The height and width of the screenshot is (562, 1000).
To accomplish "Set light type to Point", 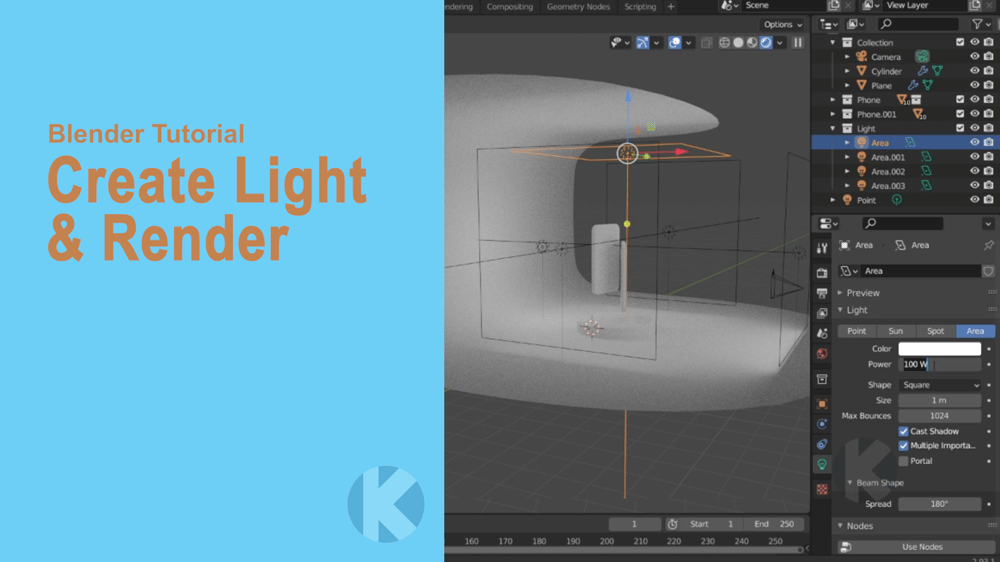I will pos(857,331).
